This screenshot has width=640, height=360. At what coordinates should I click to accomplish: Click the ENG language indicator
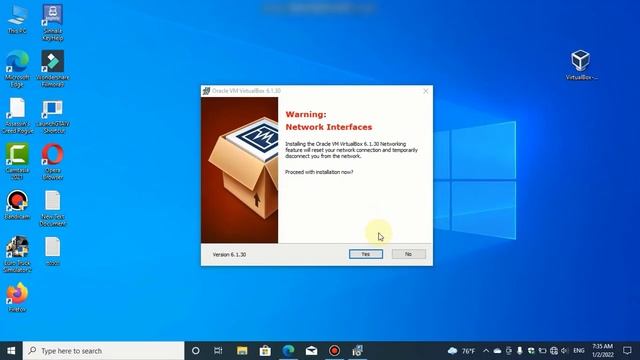579,351
